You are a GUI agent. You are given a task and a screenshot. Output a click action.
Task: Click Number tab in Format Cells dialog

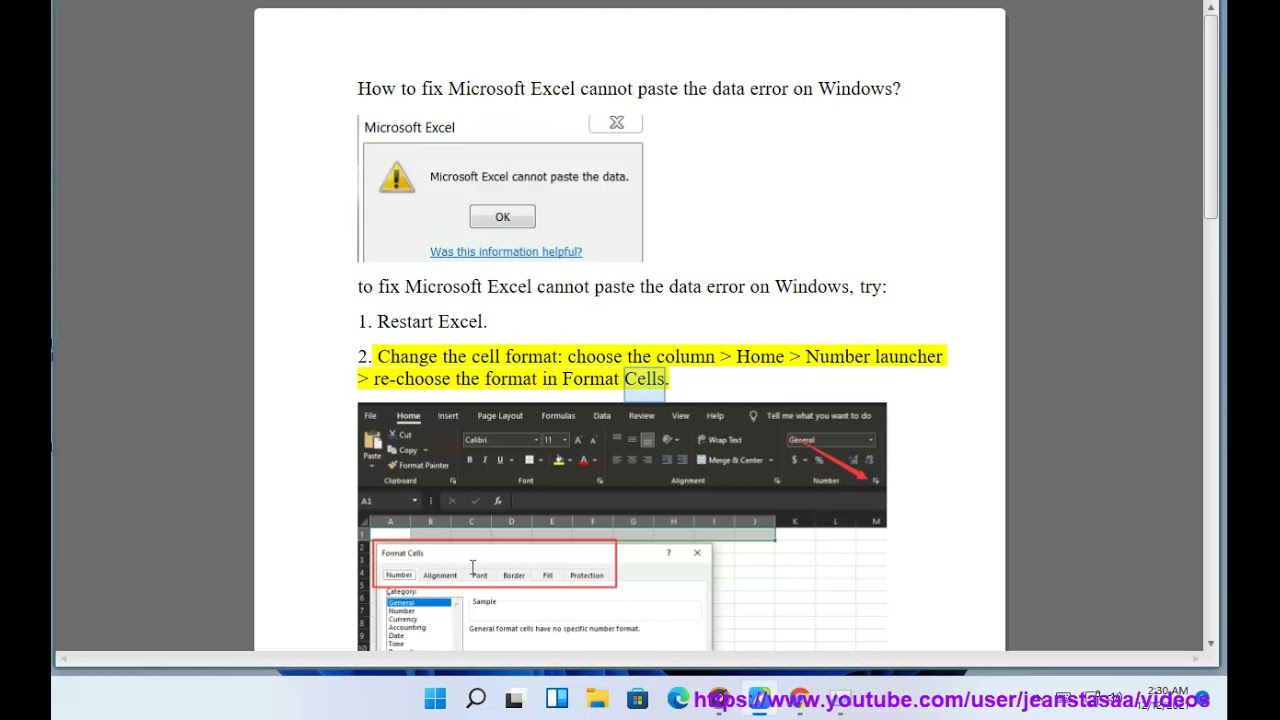pyautogui.click(x=399, y=575)
